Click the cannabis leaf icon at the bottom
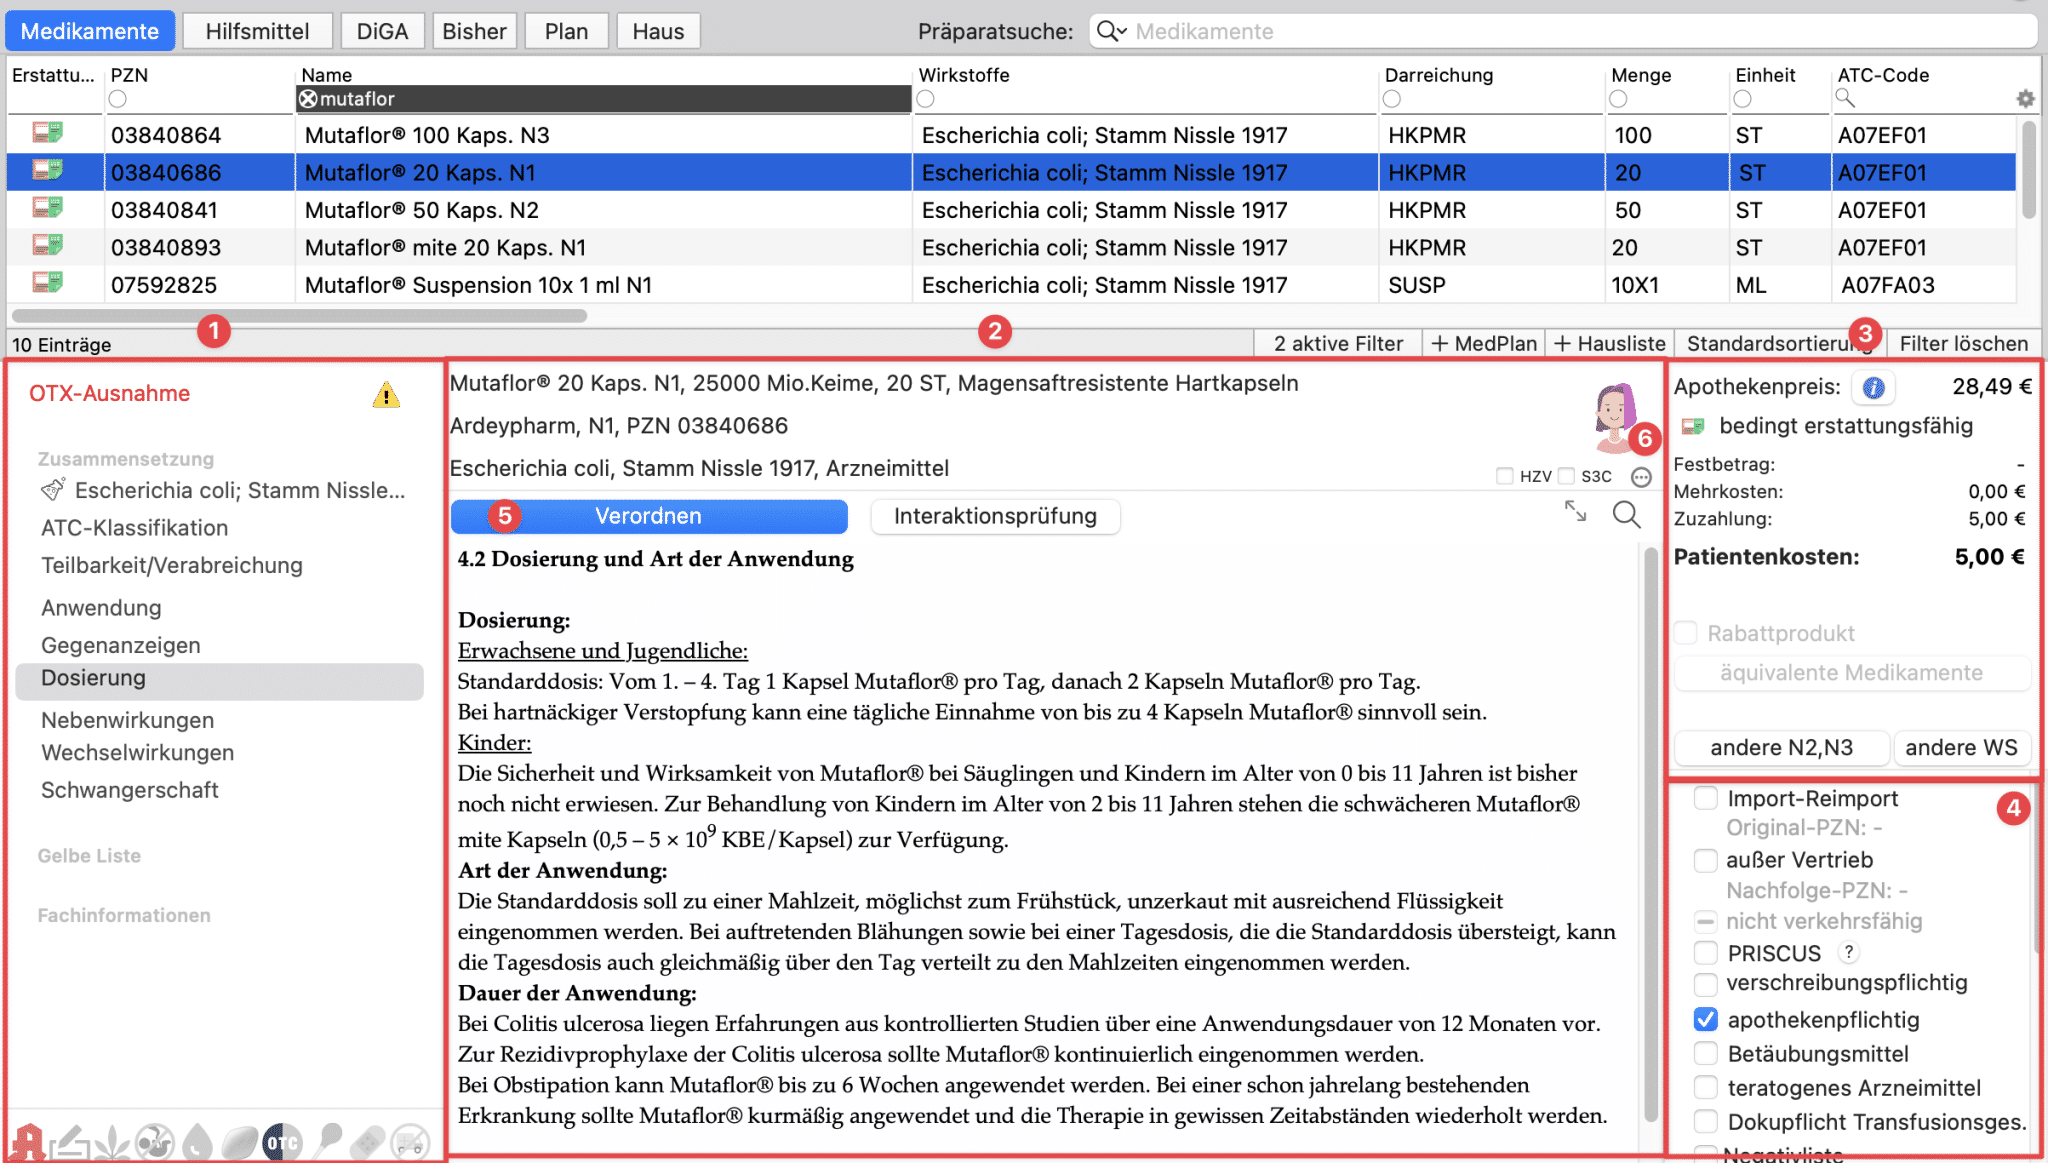The width and height of the screenshot is (2048, 1163). pyautogui.click(x=113, y=1142)
